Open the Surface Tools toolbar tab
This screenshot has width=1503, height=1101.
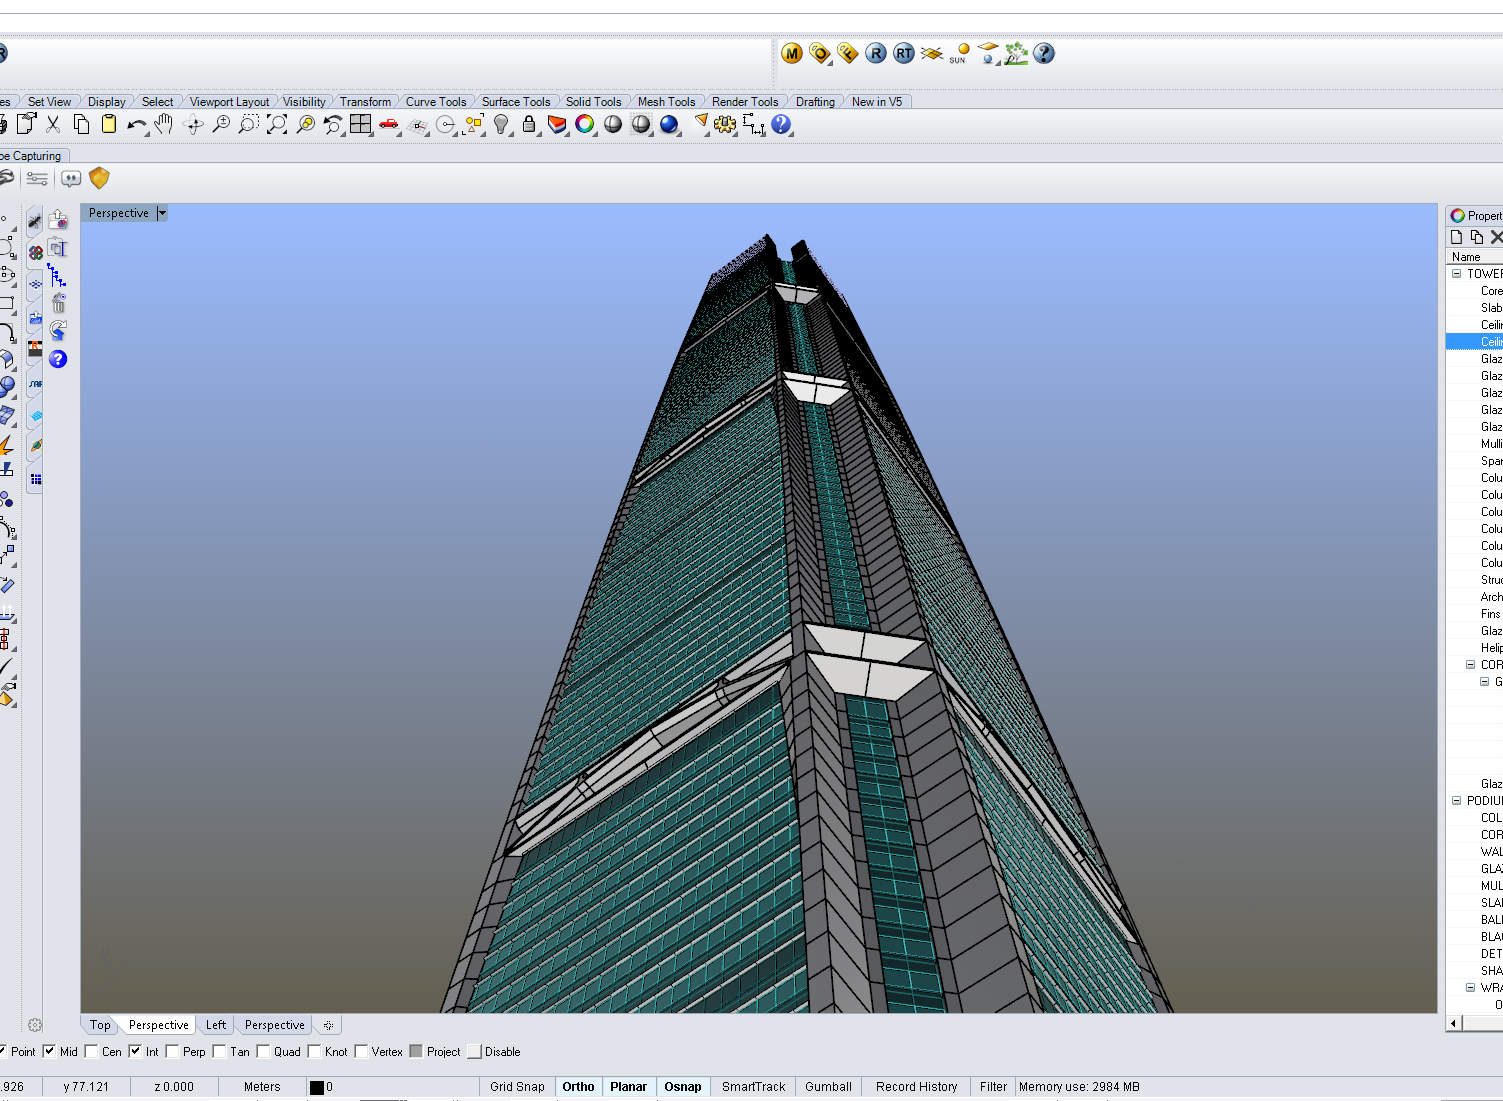[x=515, y=101]
